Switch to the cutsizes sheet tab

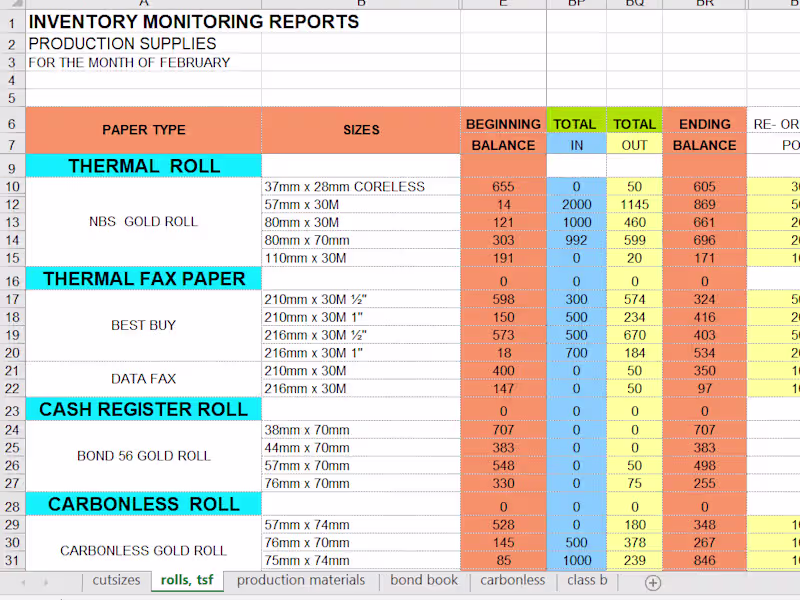117,581
